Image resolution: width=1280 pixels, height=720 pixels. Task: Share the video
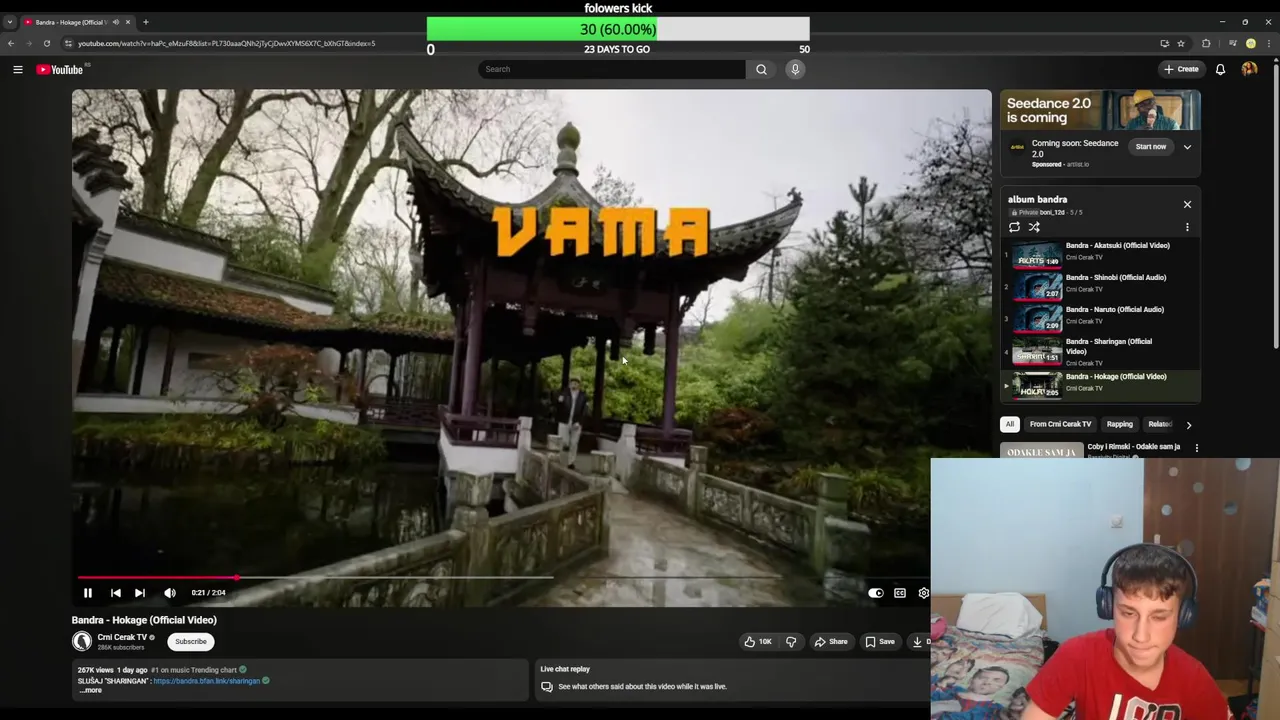tap(831, 642)
